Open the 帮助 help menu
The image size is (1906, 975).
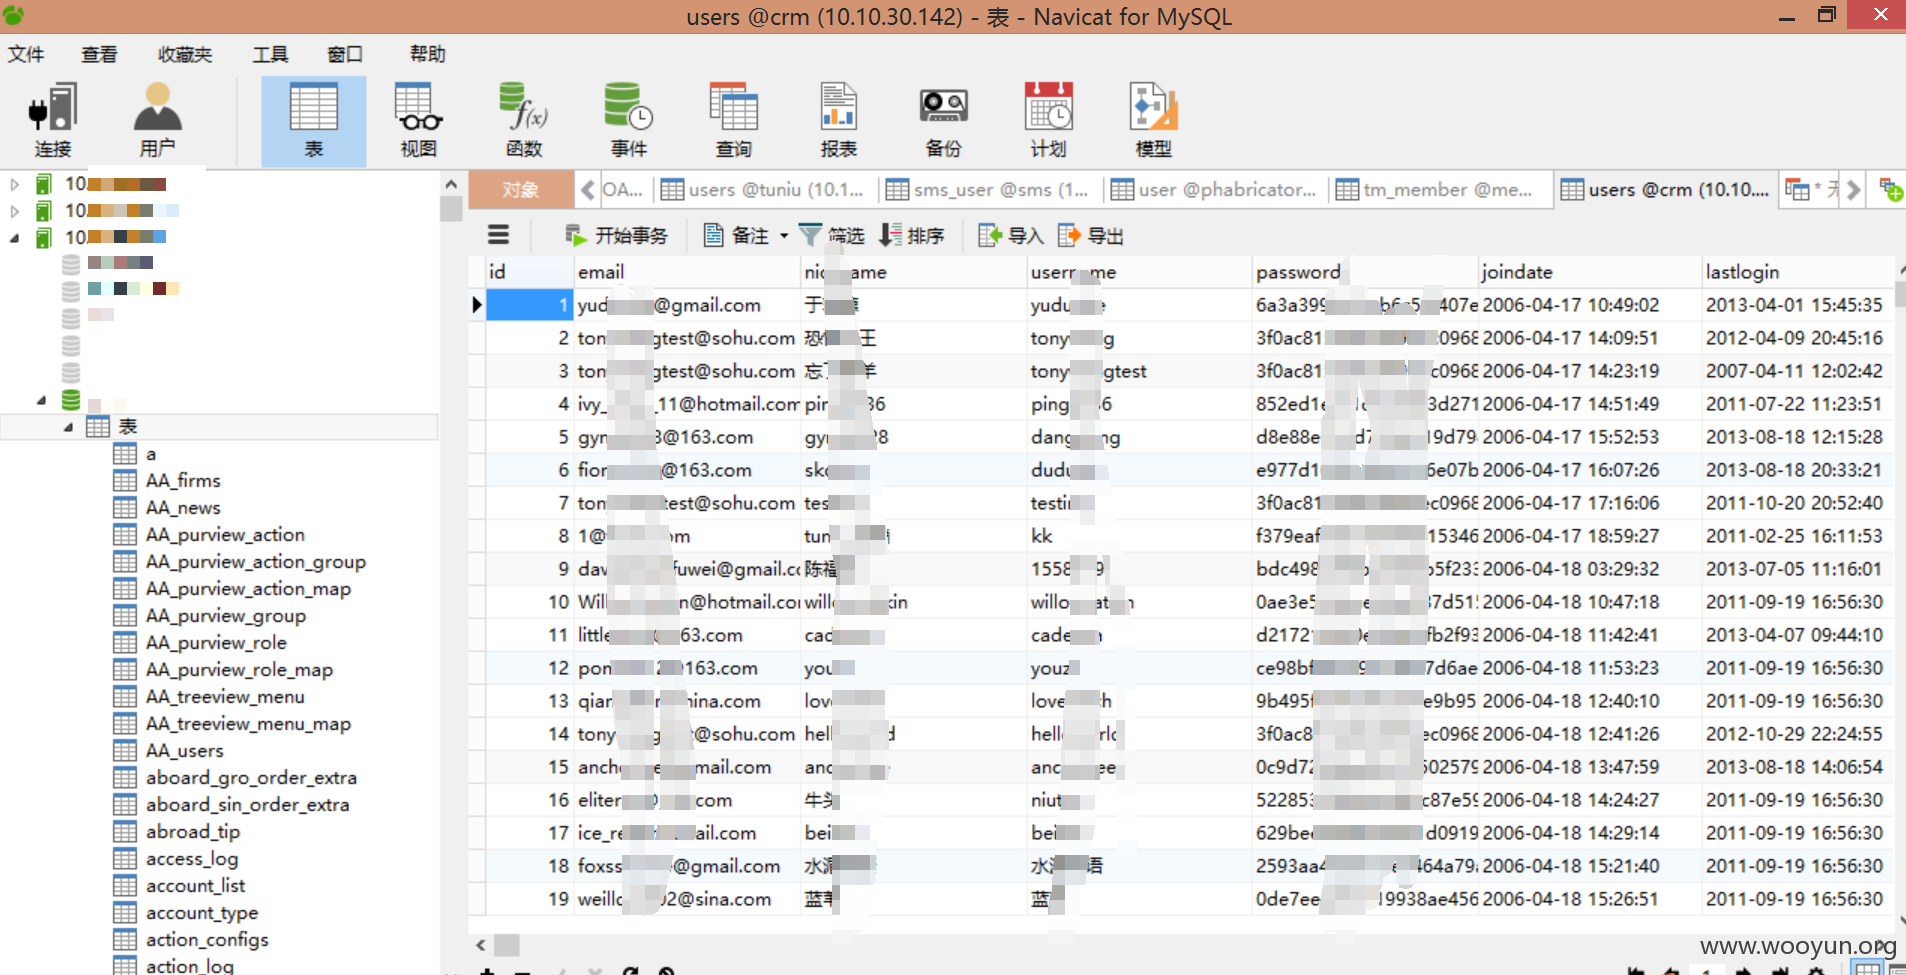428,54
